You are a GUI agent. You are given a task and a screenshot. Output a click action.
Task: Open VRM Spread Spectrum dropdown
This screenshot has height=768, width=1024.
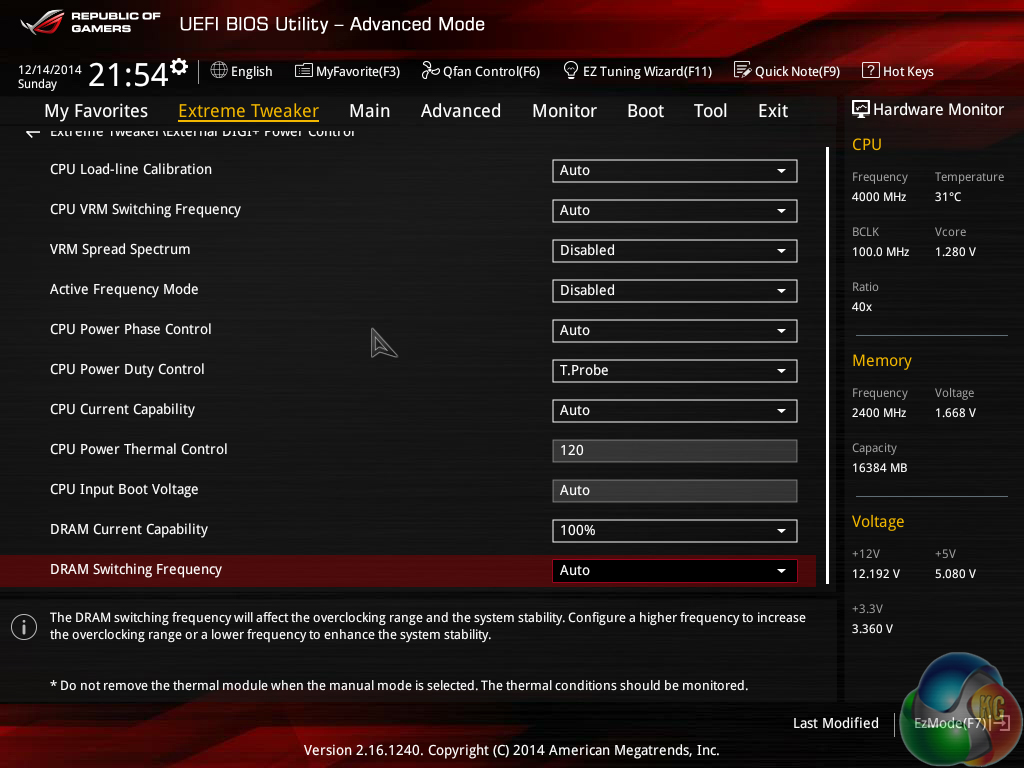tap(675, 251)
